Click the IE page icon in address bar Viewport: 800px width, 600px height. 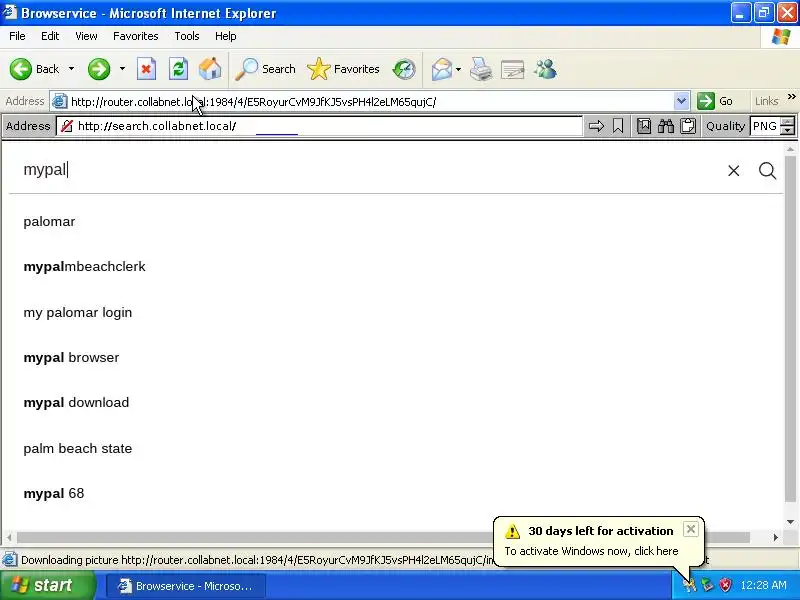pyautogui.click(x=60, y=101)
